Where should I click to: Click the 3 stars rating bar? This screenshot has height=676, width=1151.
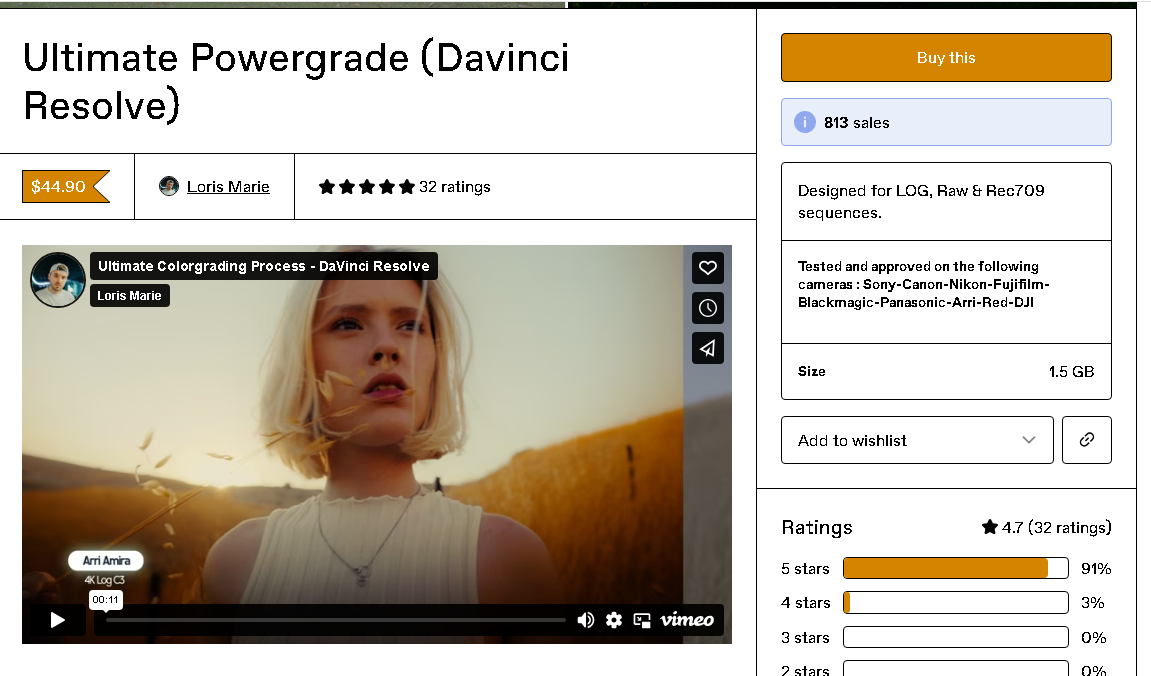tap(956, 637)
